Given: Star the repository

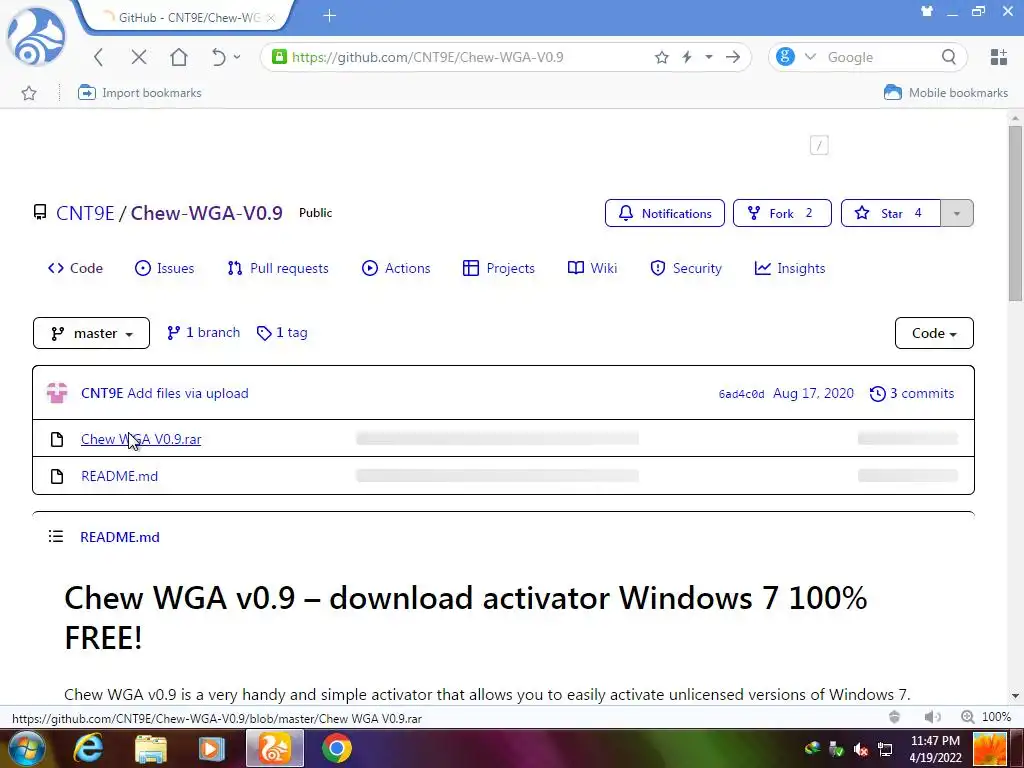Looking at the screenshot, I should pyautogui.click(x=891, y=213).
